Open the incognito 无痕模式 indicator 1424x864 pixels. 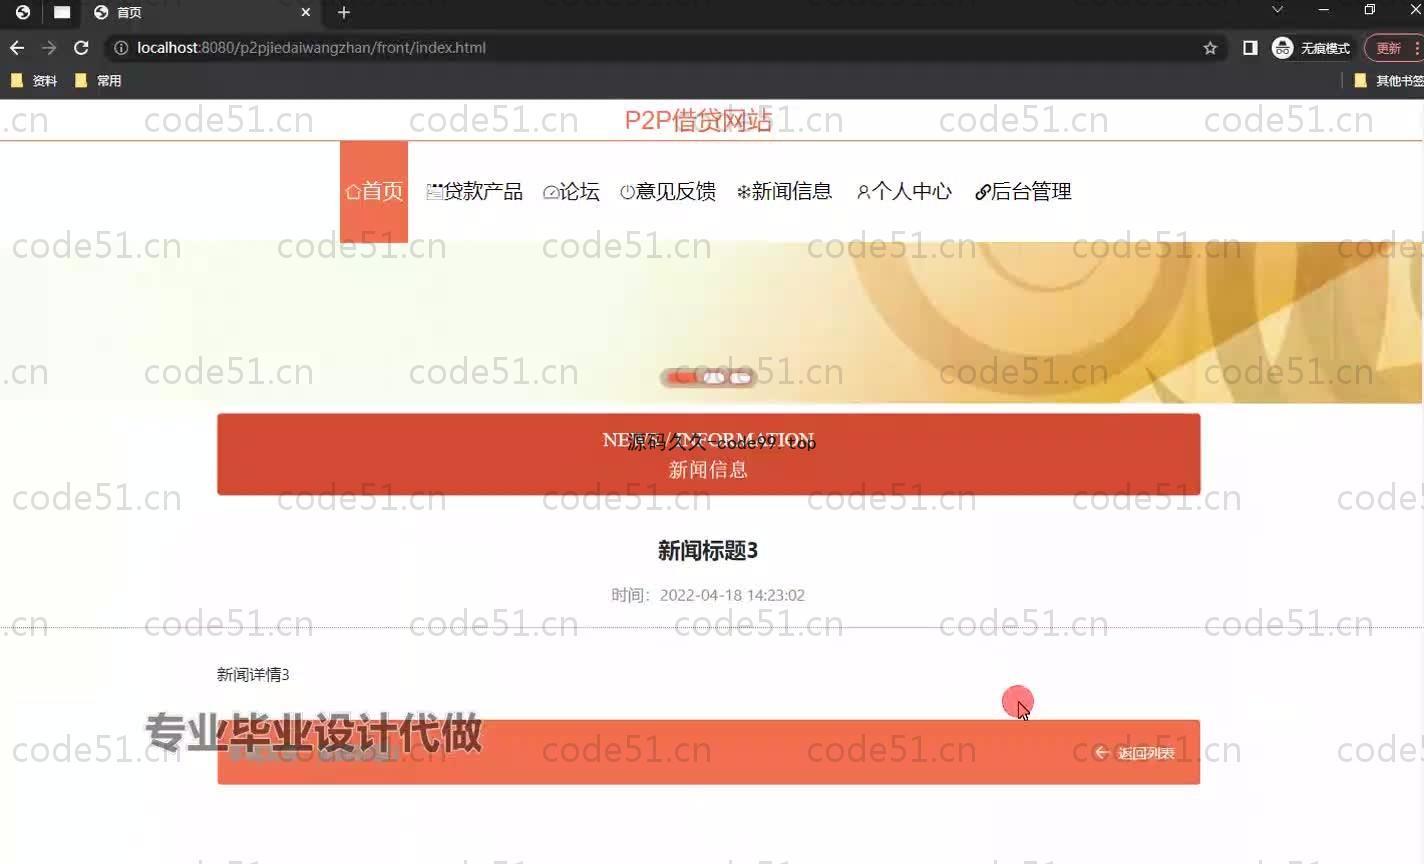coord(1311,48)
